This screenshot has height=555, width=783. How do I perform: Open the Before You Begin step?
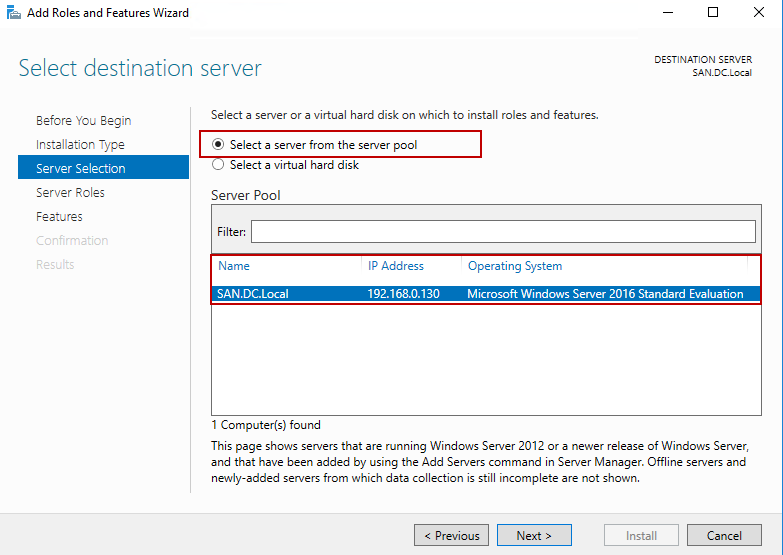83,120
